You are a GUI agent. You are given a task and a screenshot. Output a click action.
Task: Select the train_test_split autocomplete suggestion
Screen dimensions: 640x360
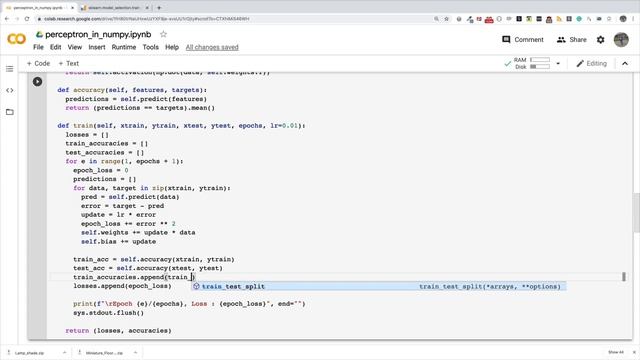379,287
